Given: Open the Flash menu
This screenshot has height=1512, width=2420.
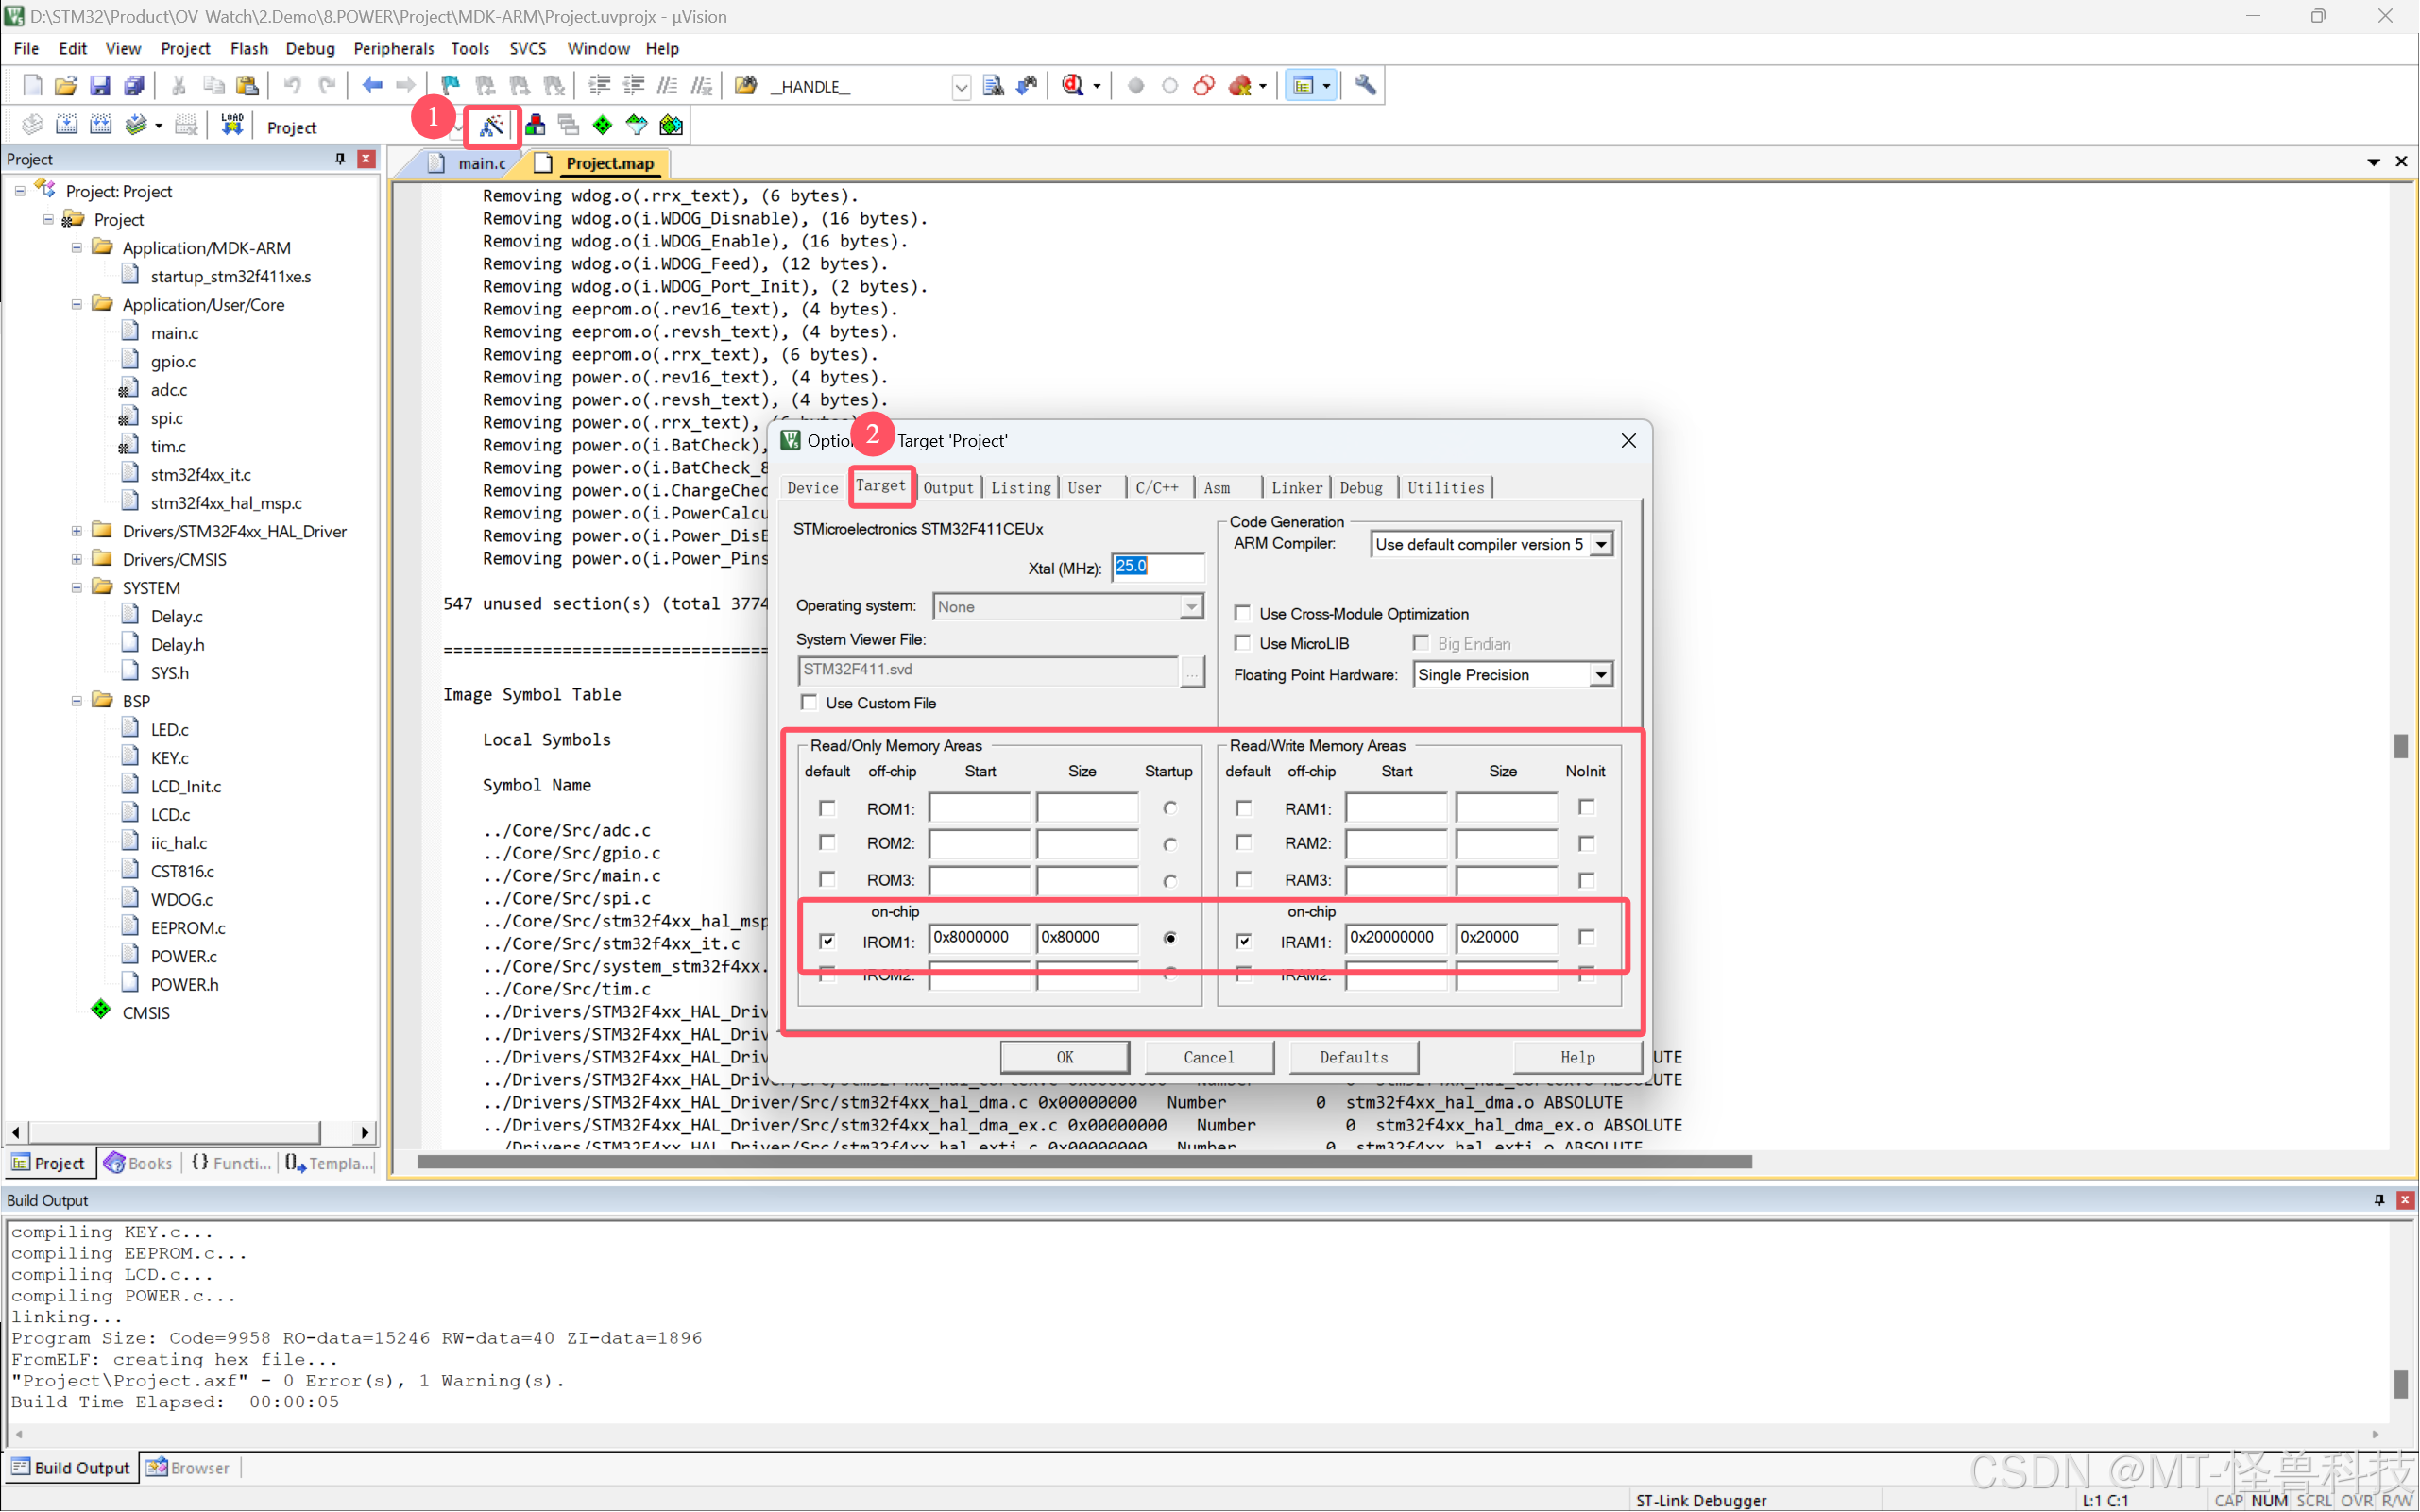Looking at the screenshot, I should click(248, 48).
